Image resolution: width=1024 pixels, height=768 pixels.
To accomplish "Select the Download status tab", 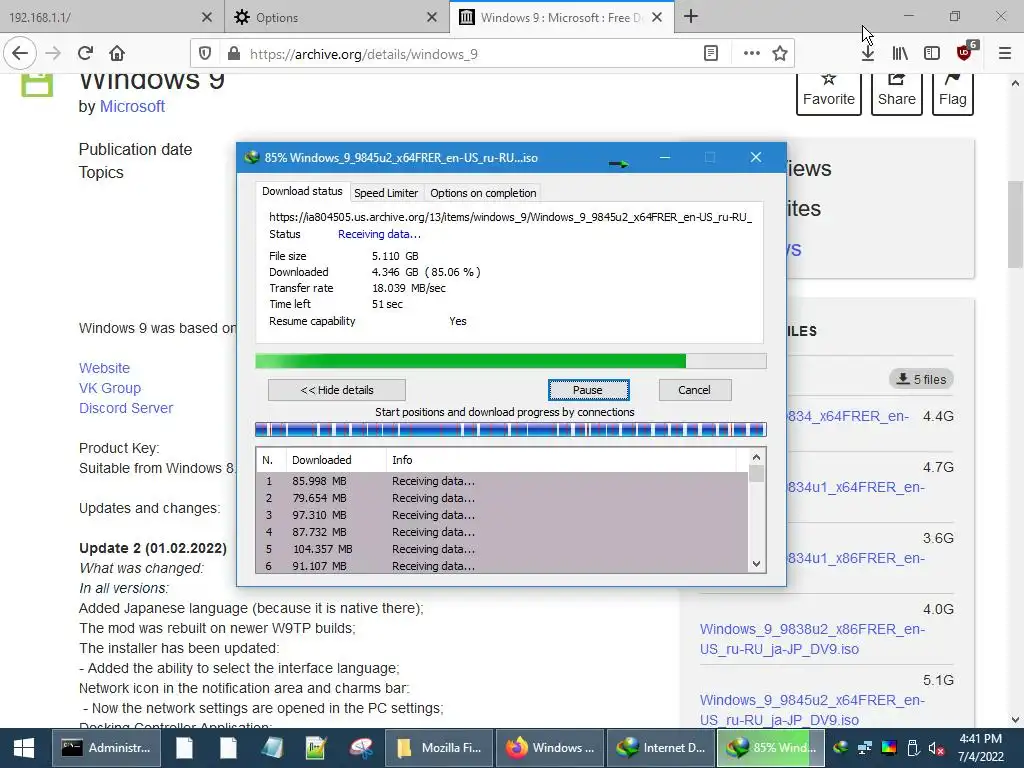I will tap(302, 191).
